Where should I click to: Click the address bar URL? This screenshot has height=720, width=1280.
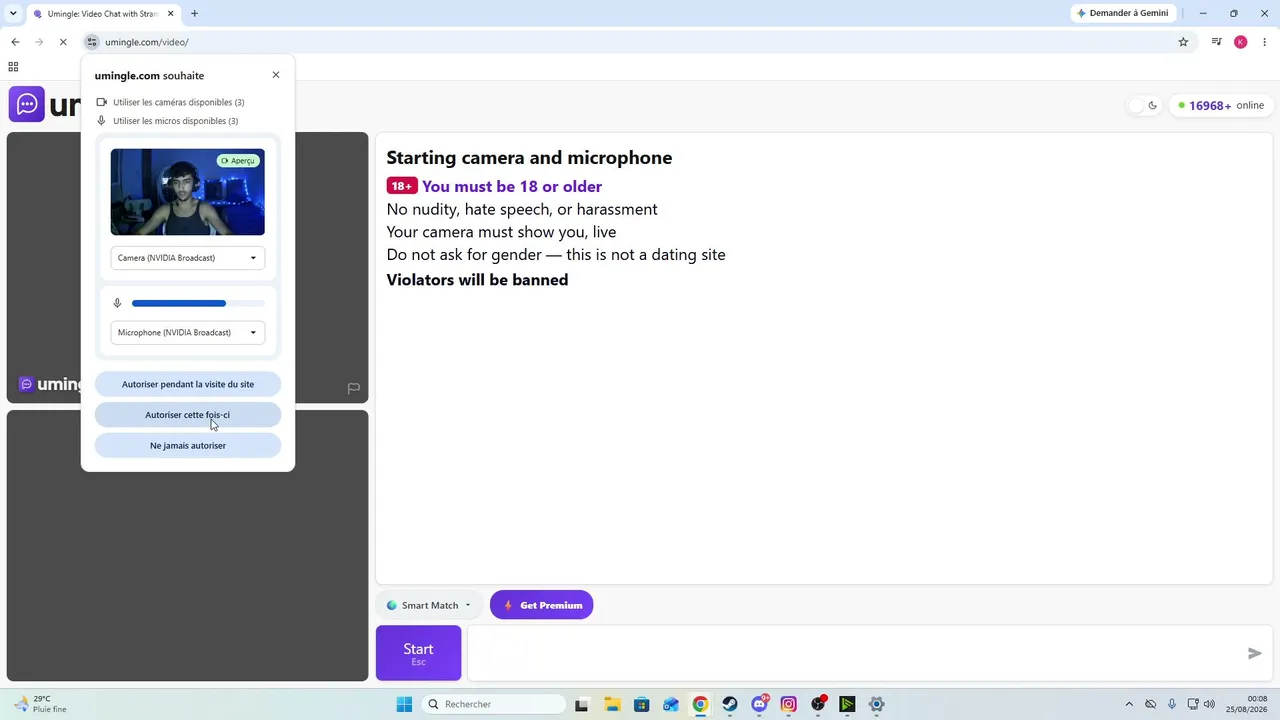pyautogui.click(x=147, y=42)
